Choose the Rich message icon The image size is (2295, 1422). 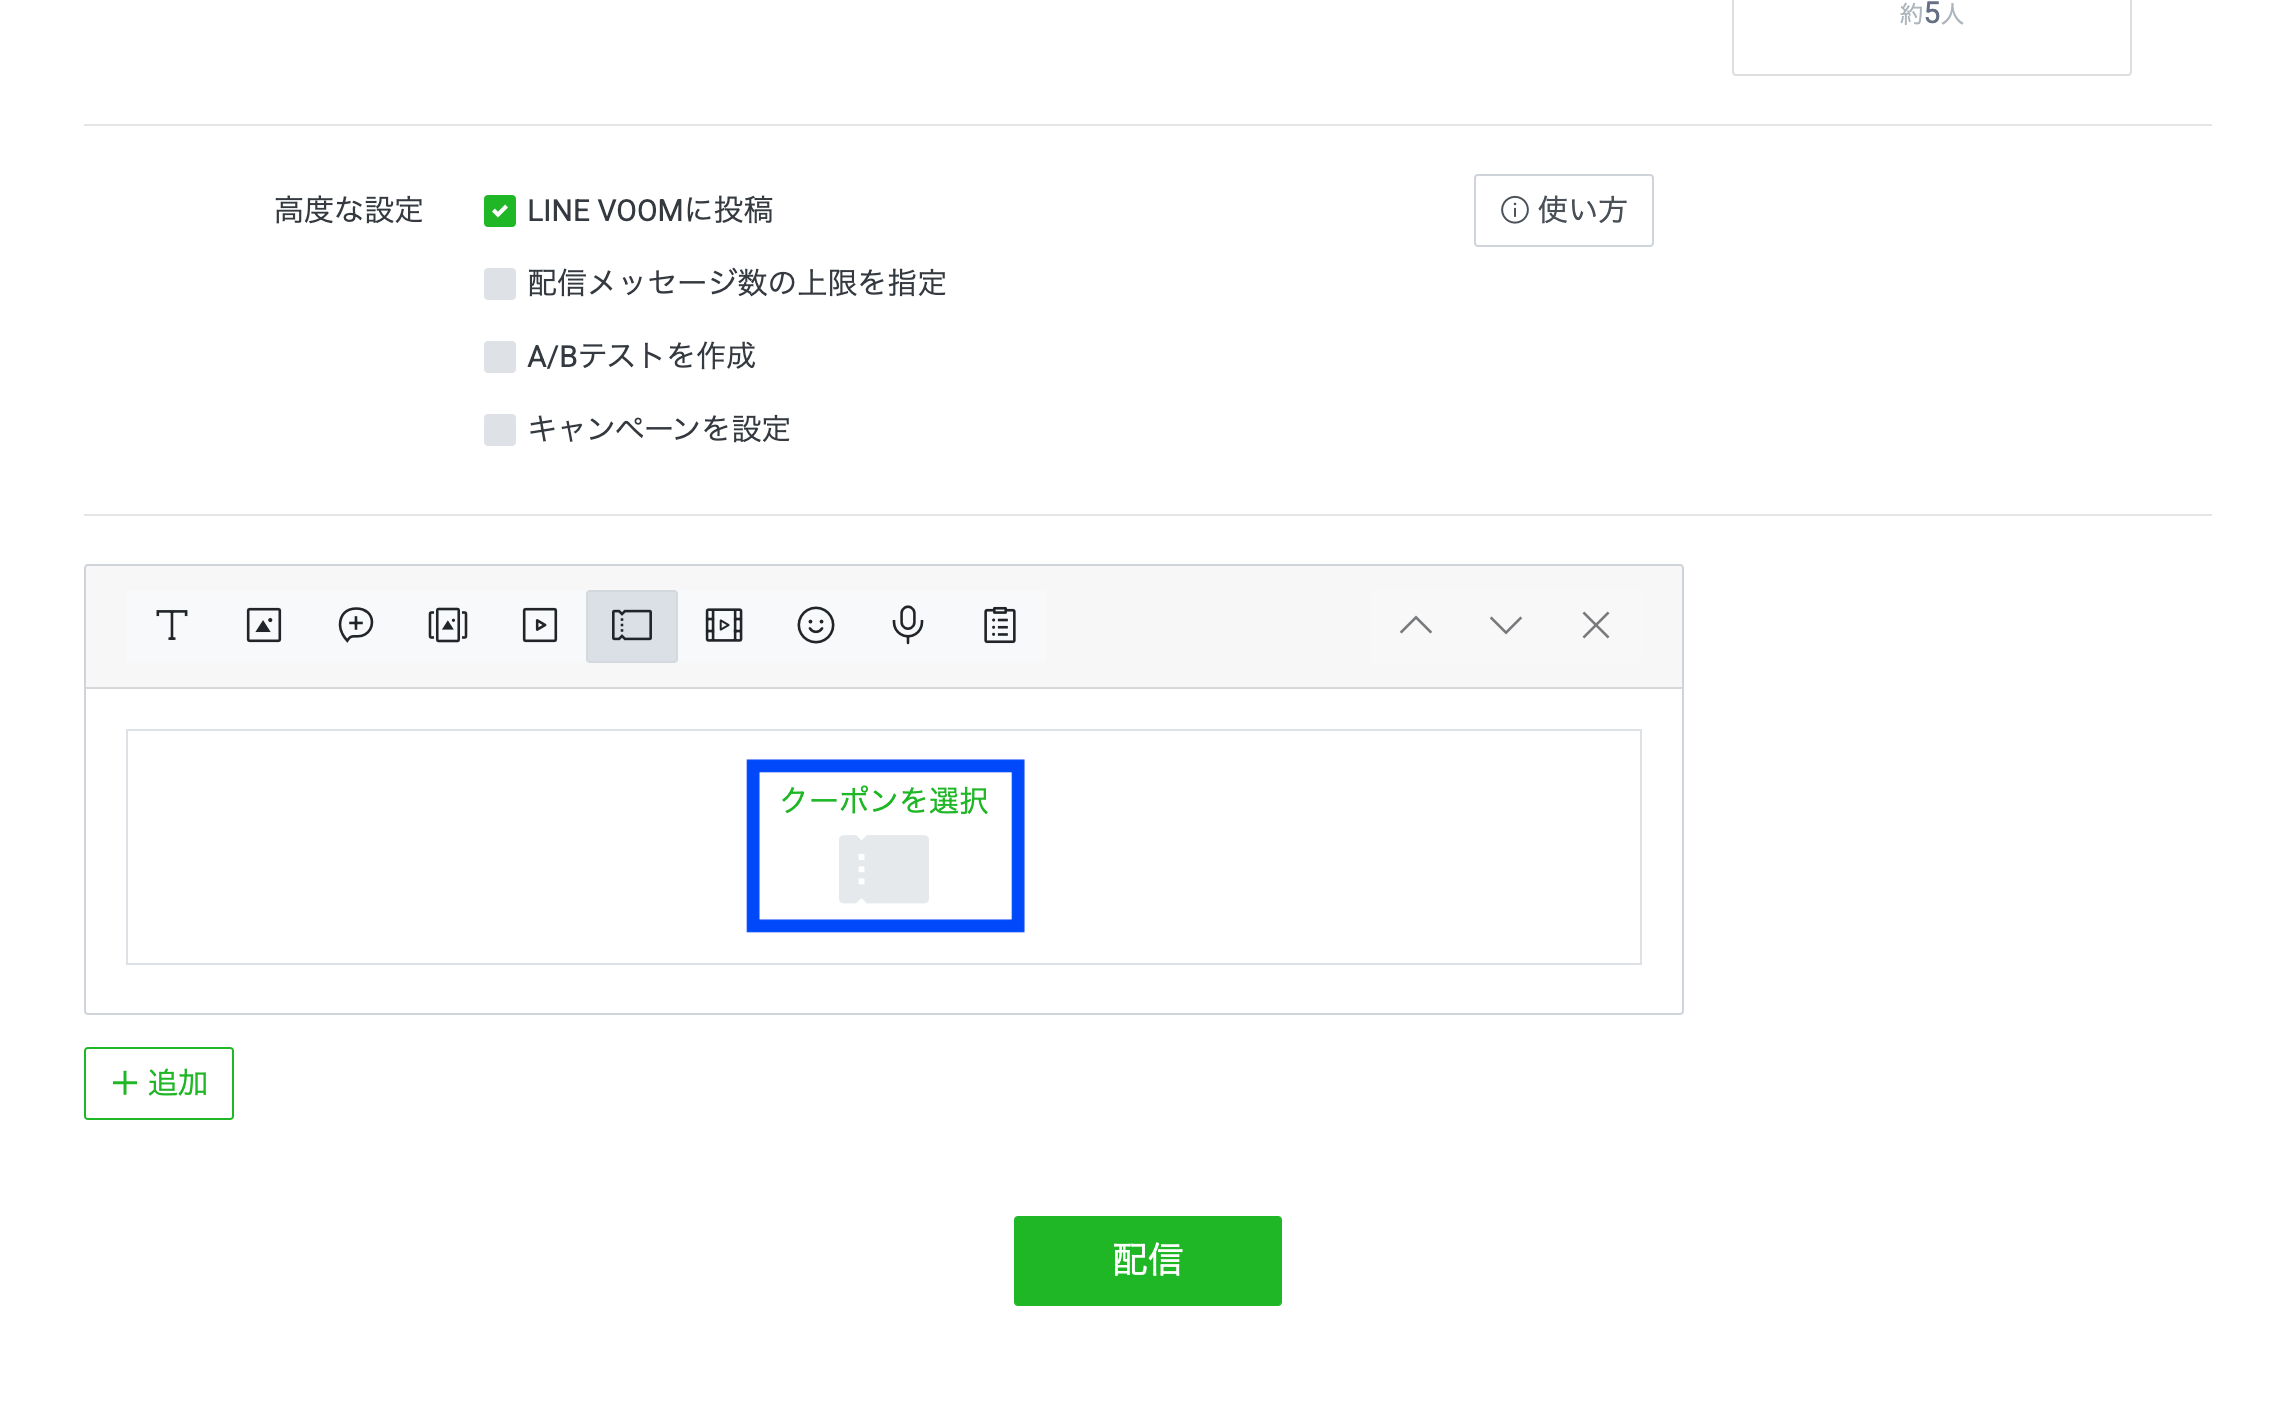pyautogui.click(x=356, y=626)
